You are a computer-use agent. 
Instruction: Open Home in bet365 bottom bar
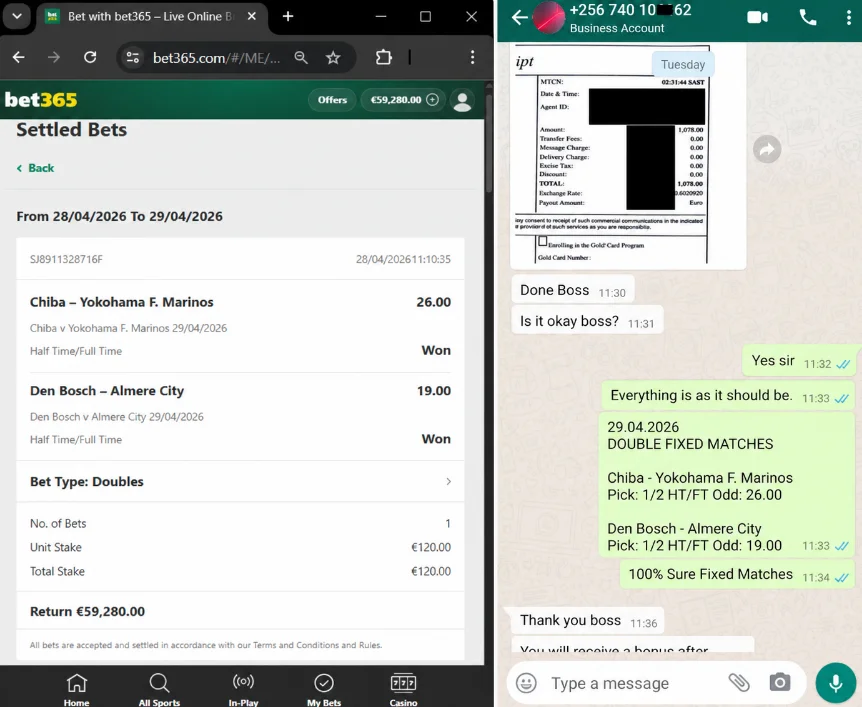point(76,689)
